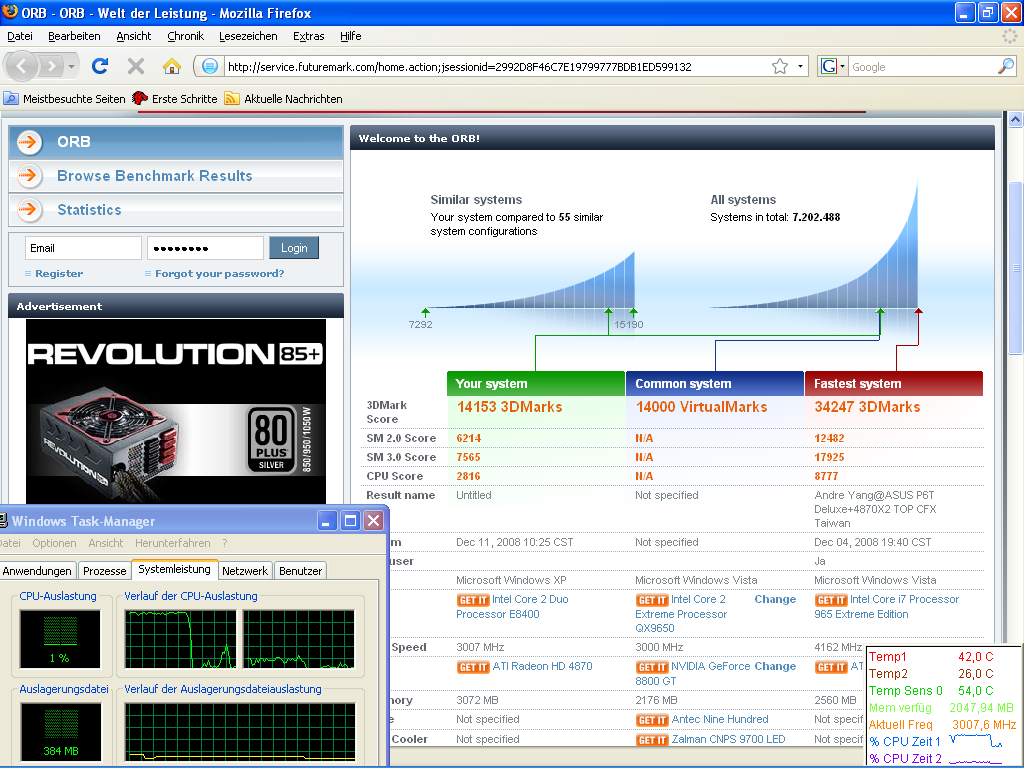Open the URL bar history dropdown arrow
Viewport: 1024px width, 768px height.
pos(800,67)
